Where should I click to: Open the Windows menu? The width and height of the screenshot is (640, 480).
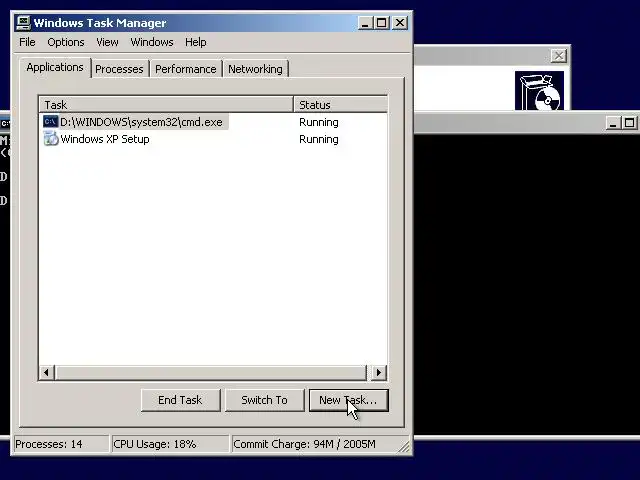point(152,42)
